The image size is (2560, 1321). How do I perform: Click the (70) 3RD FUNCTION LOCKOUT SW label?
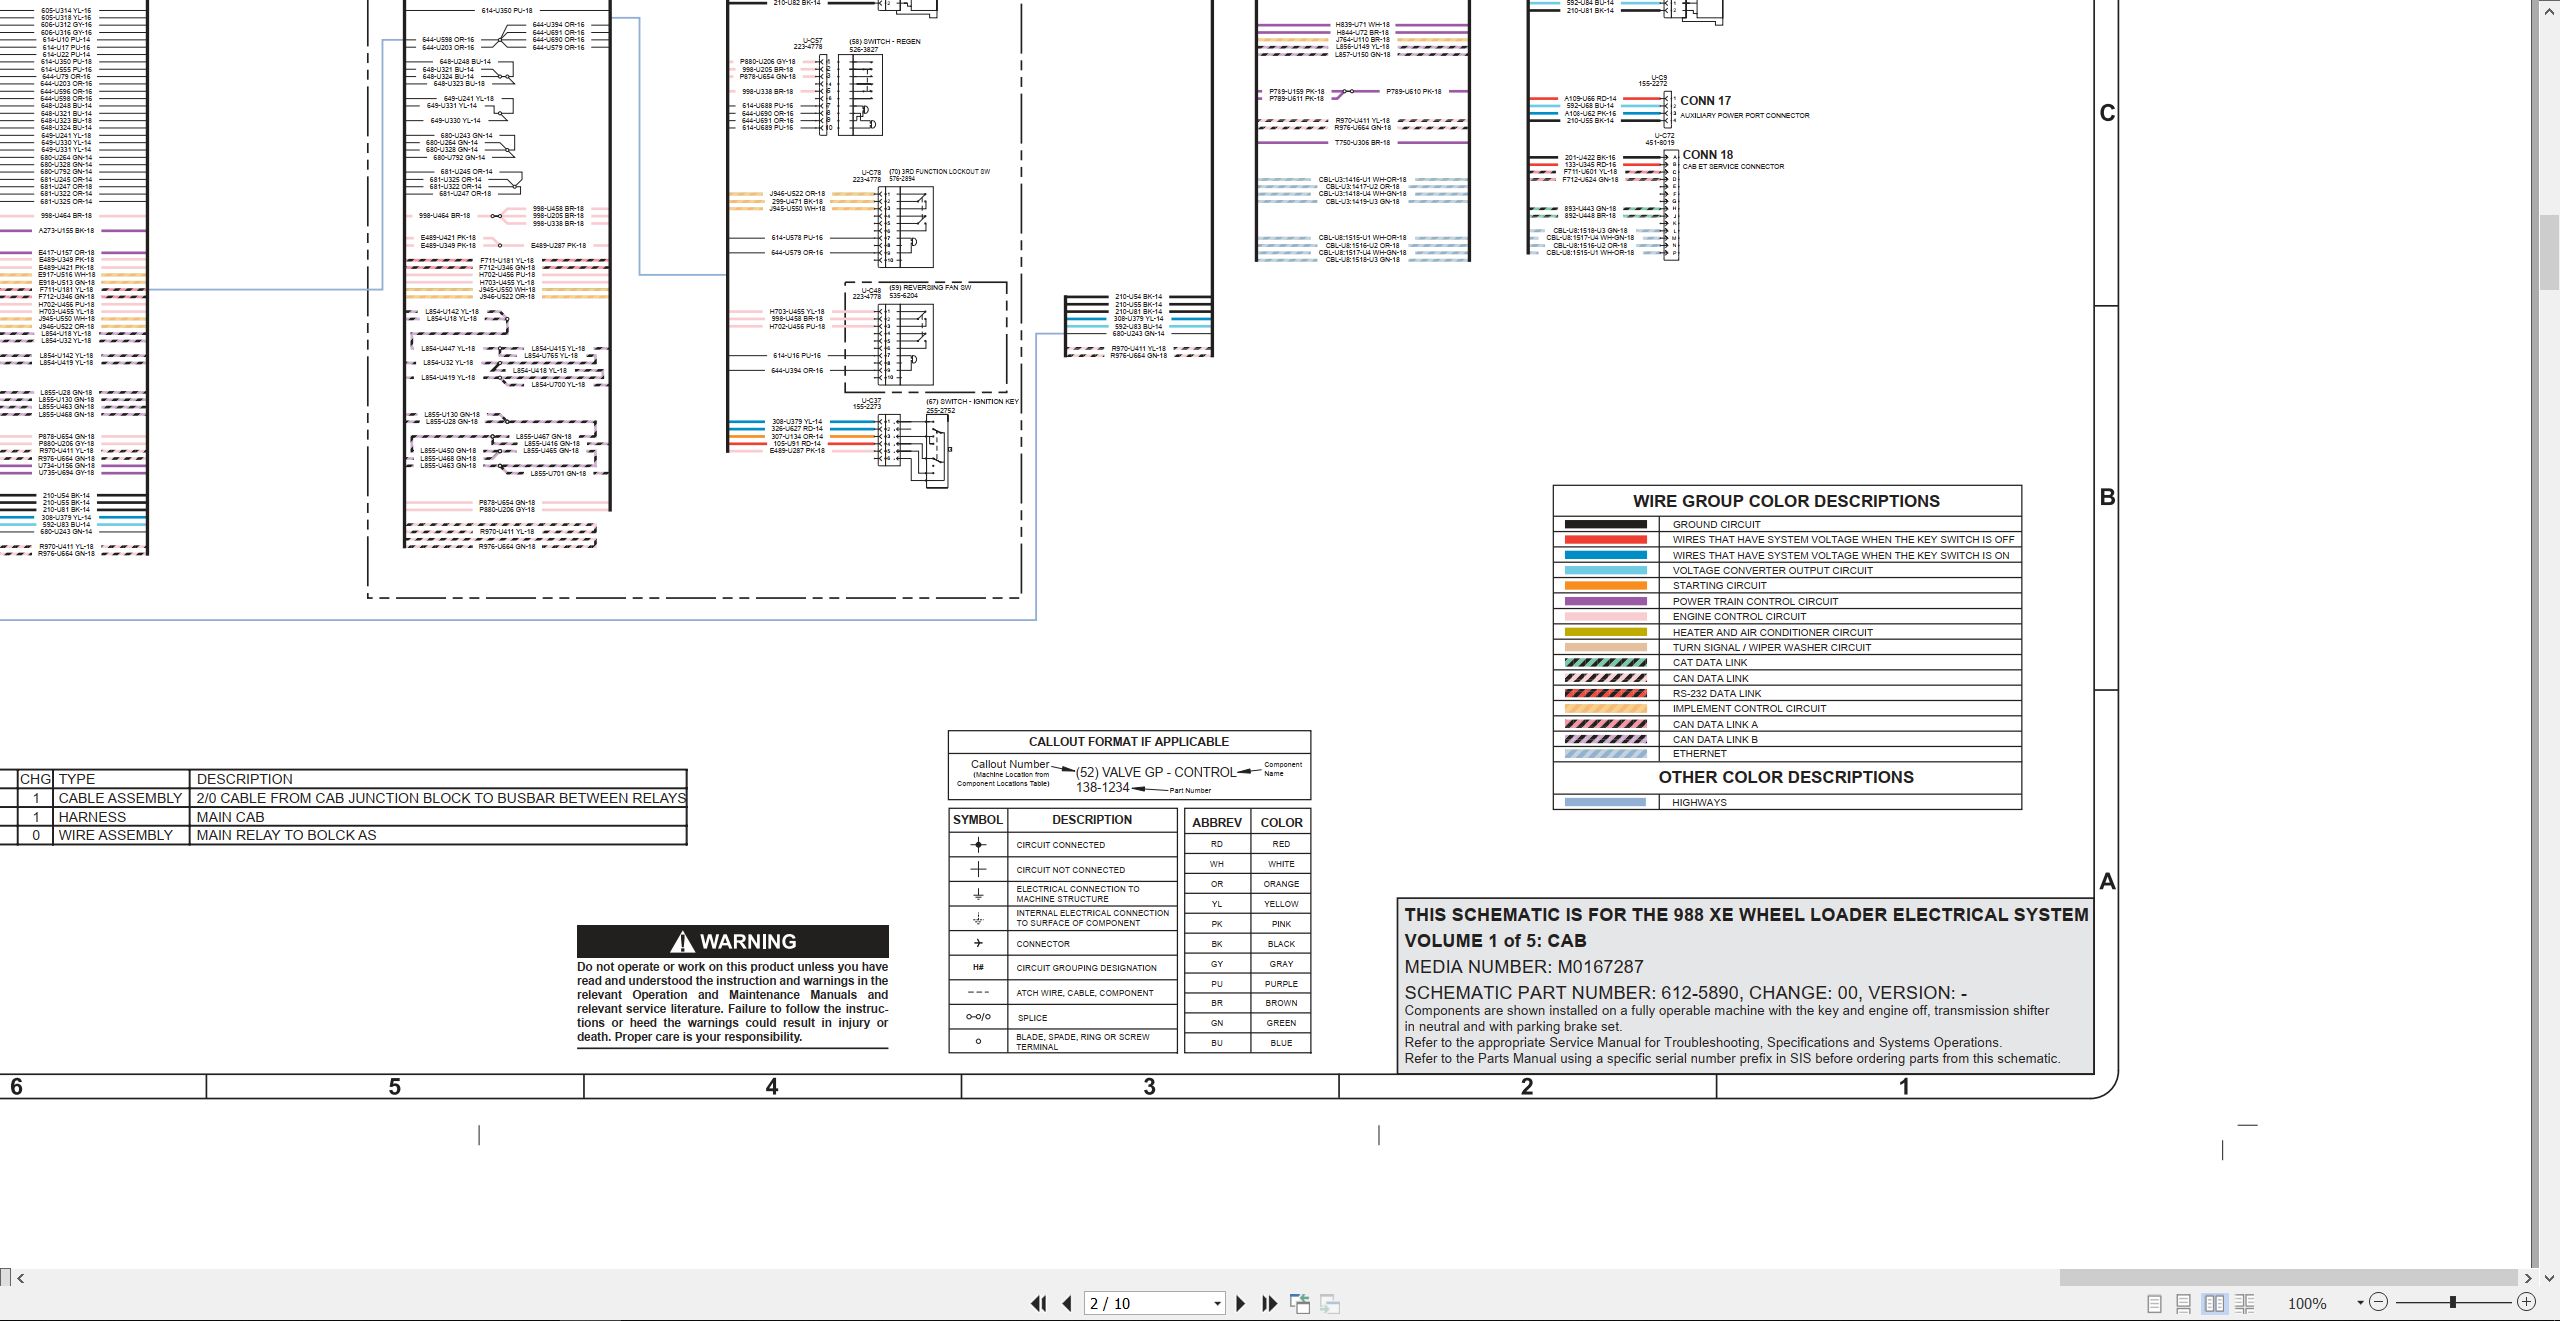(939, 172)
